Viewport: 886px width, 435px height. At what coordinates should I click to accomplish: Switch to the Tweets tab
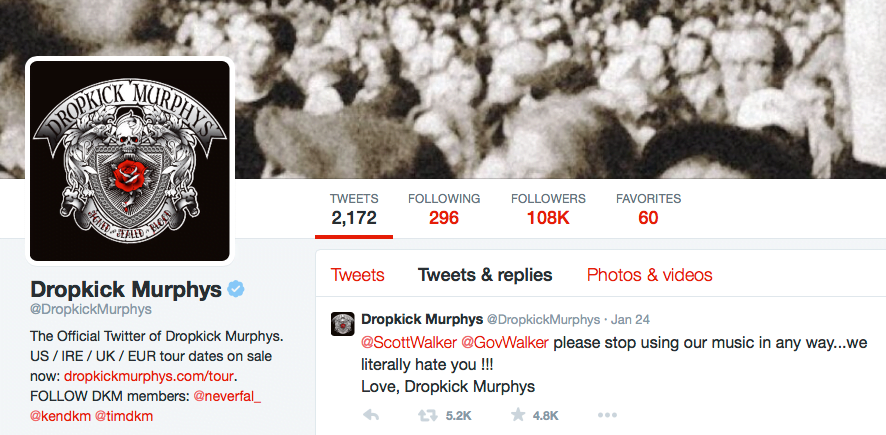[x=358, y=275]
